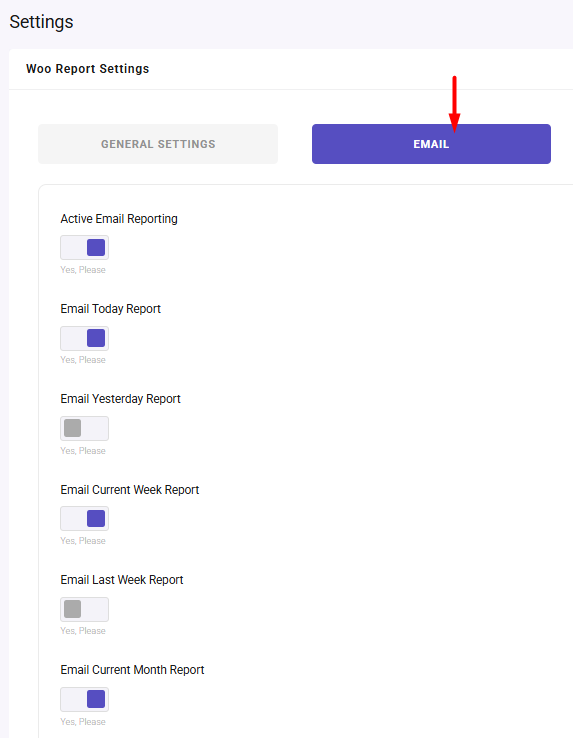This screenshot has height=738, width=573.
Task: Select the Email tab
Action: [x=431, y=144]
